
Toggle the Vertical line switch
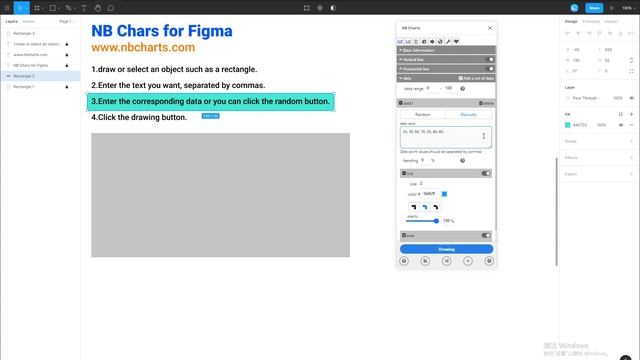[x=489, y=60]
